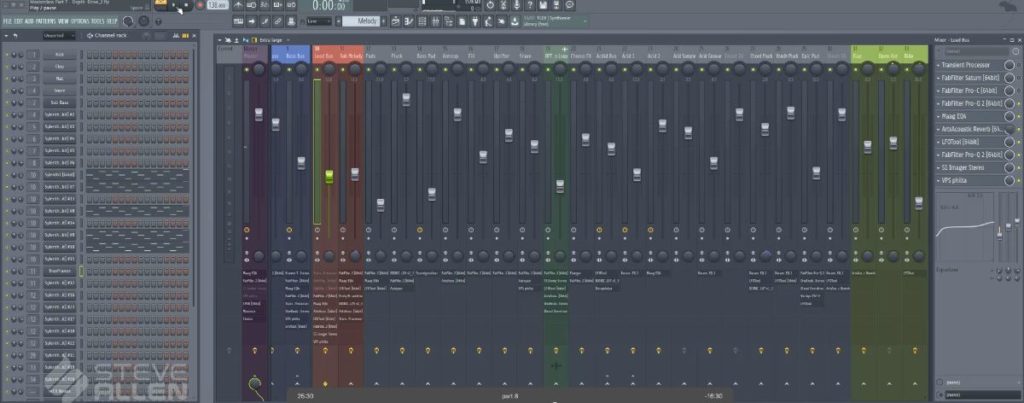Toggle the mute LED of the Clap channel

click(x=7, y=67)
